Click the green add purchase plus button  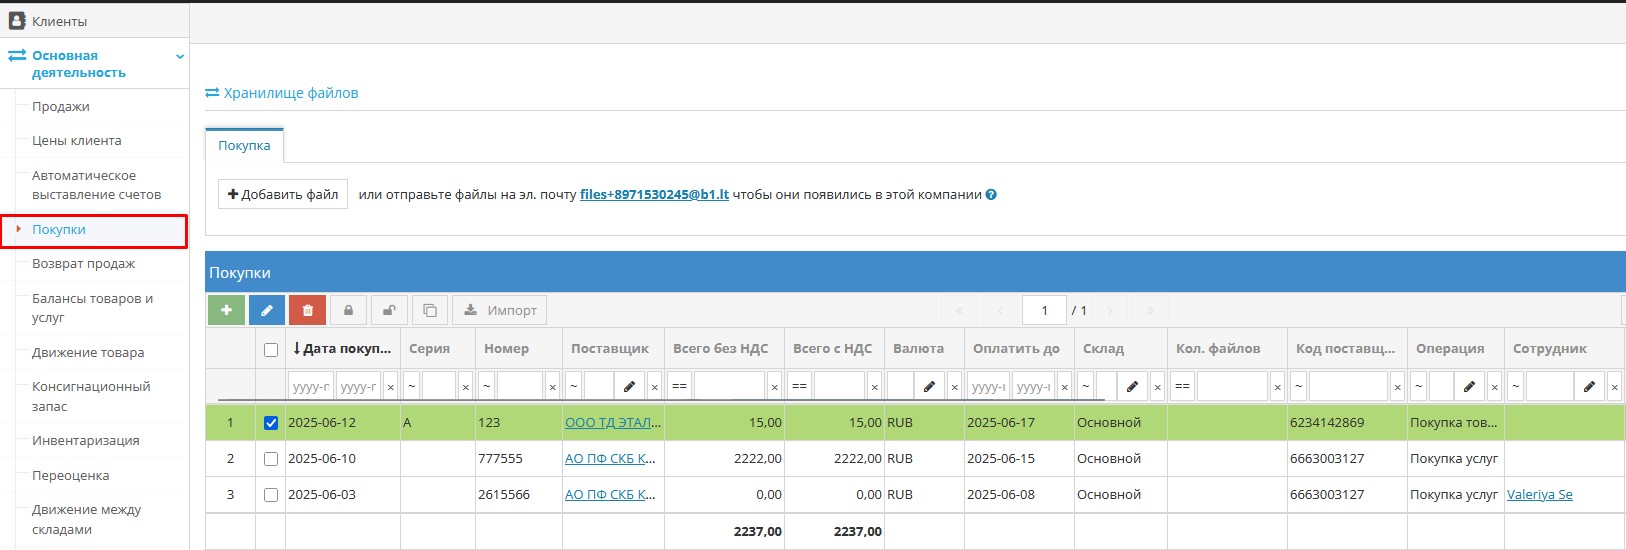(226, 310)
